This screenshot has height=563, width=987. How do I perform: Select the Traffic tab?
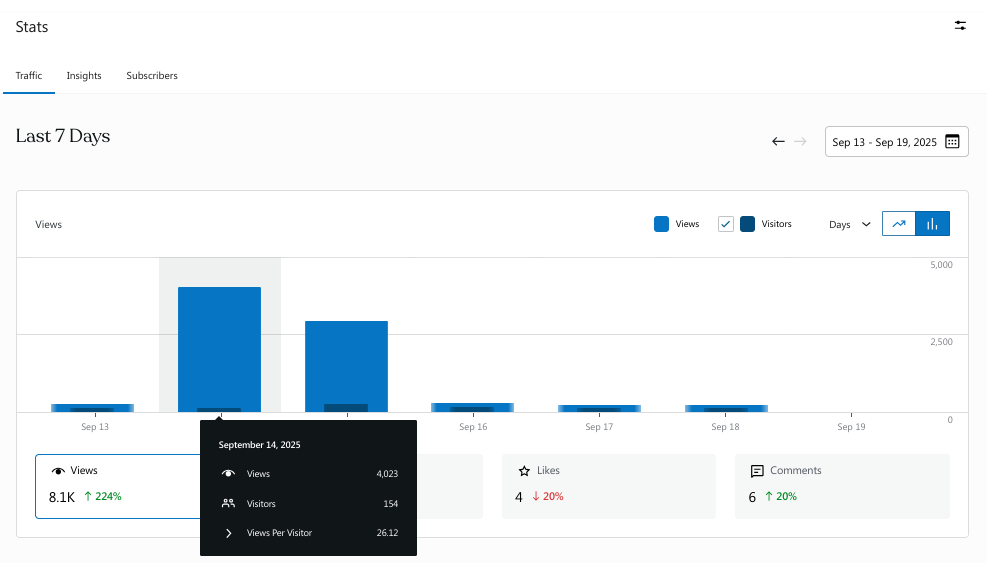[x=29, y=76]
